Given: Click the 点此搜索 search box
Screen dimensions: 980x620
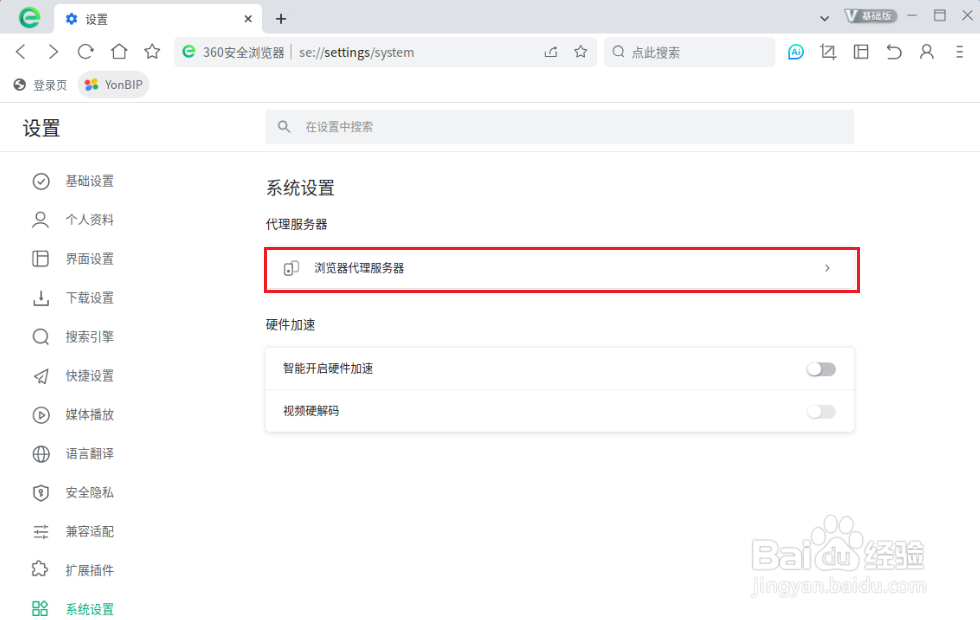Looking at the screenshot, I should point(689,52).
